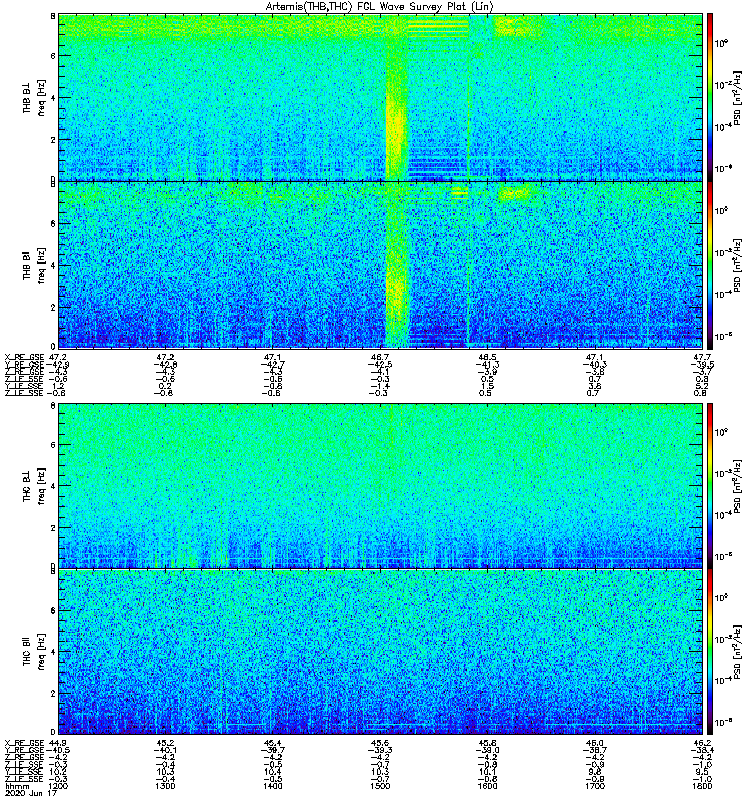
Task: Click the time label '1600' on the bottom axis
Action: 487,786
